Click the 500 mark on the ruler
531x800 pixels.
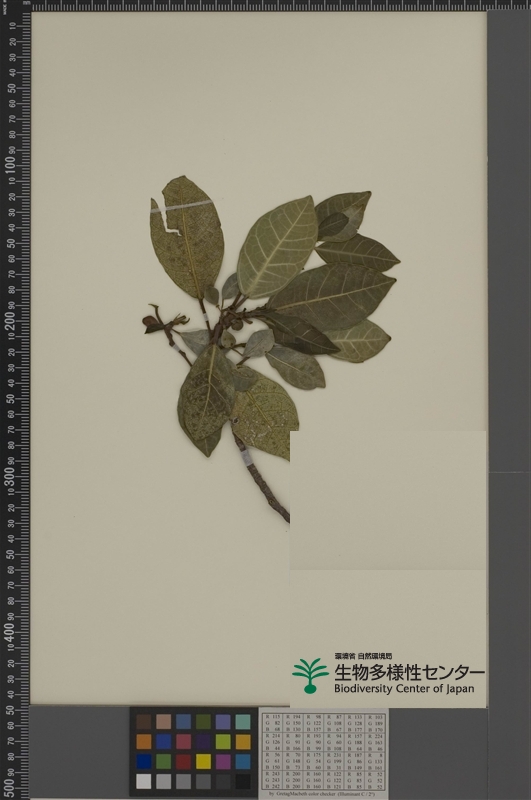point(10,786)
